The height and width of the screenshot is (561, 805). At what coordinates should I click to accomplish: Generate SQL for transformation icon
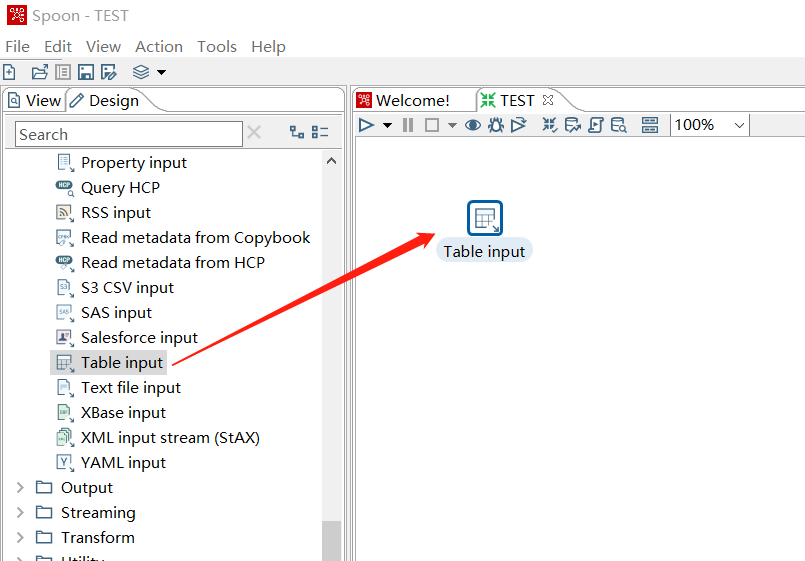tap(596, 125)
